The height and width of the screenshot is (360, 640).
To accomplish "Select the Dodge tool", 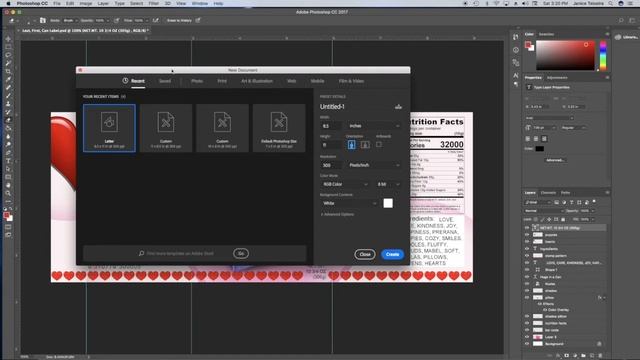I will coord(8,144).
